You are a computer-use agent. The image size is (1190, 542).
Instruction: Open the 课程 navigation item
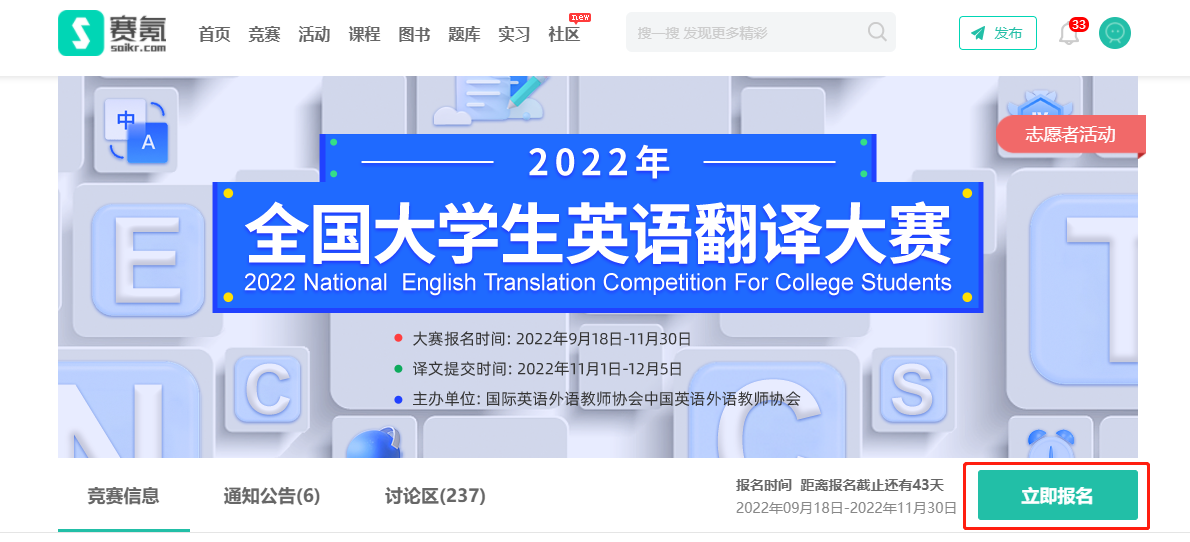364,34
